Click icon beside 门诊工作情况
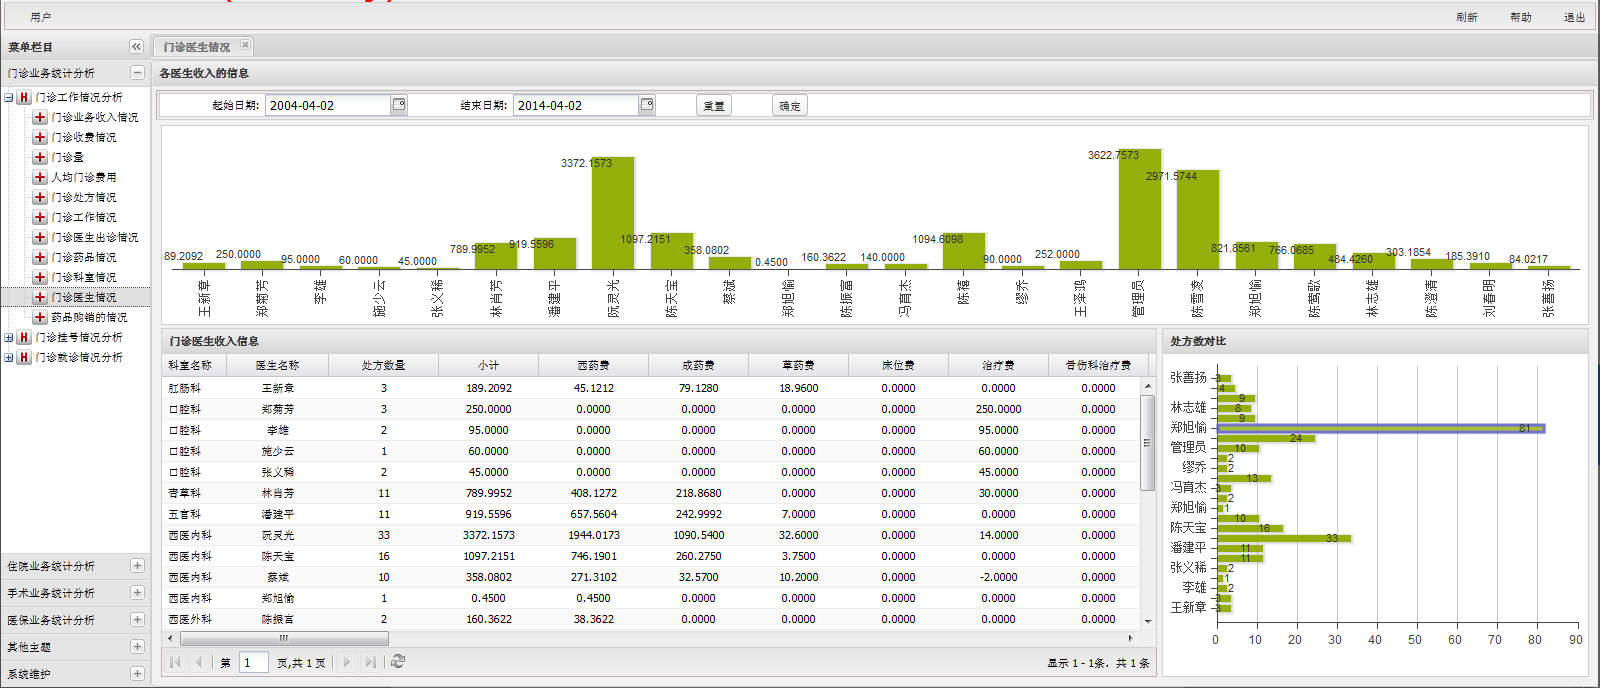1600x688 pixels. click(x=40, y=217)
